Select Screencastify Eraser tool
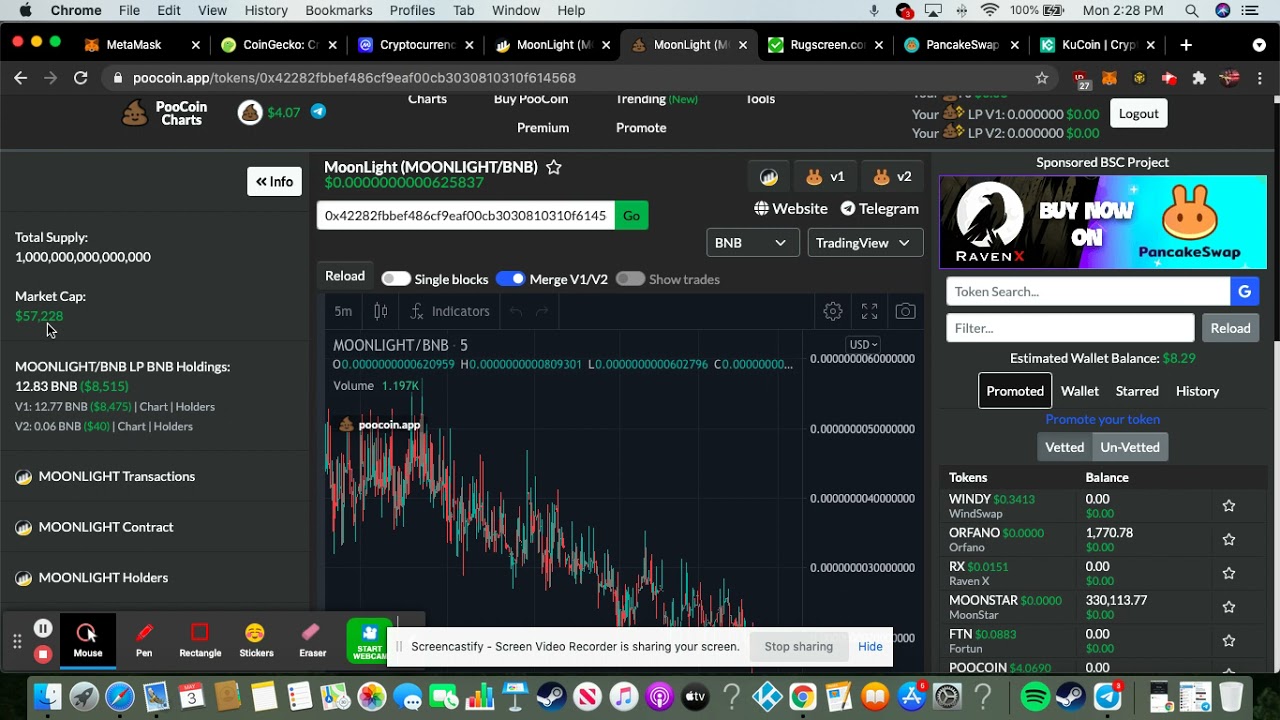This screenshot has height=720, width=1280. [312, 640]
